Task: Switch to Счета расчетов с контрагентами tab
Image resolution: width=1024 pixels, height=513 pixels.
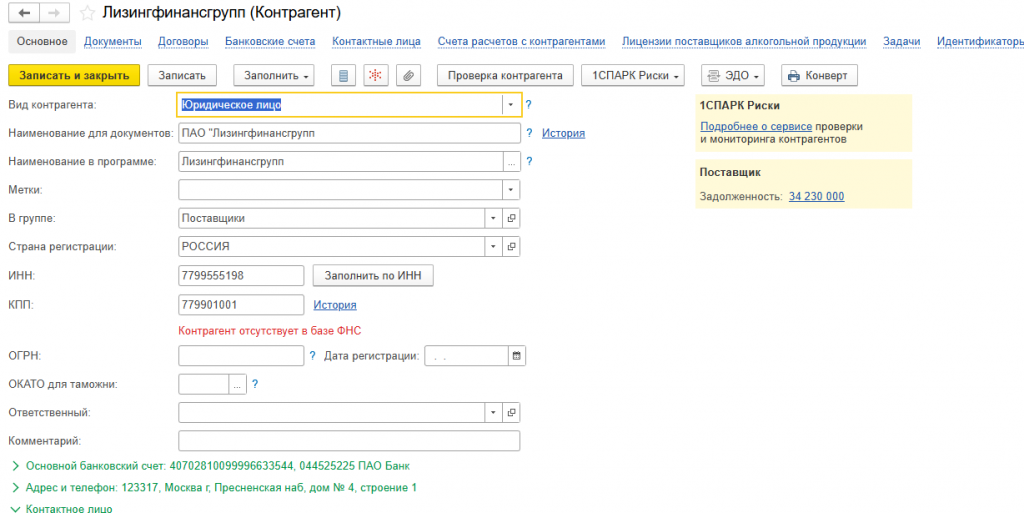Action: pos(522,42)
